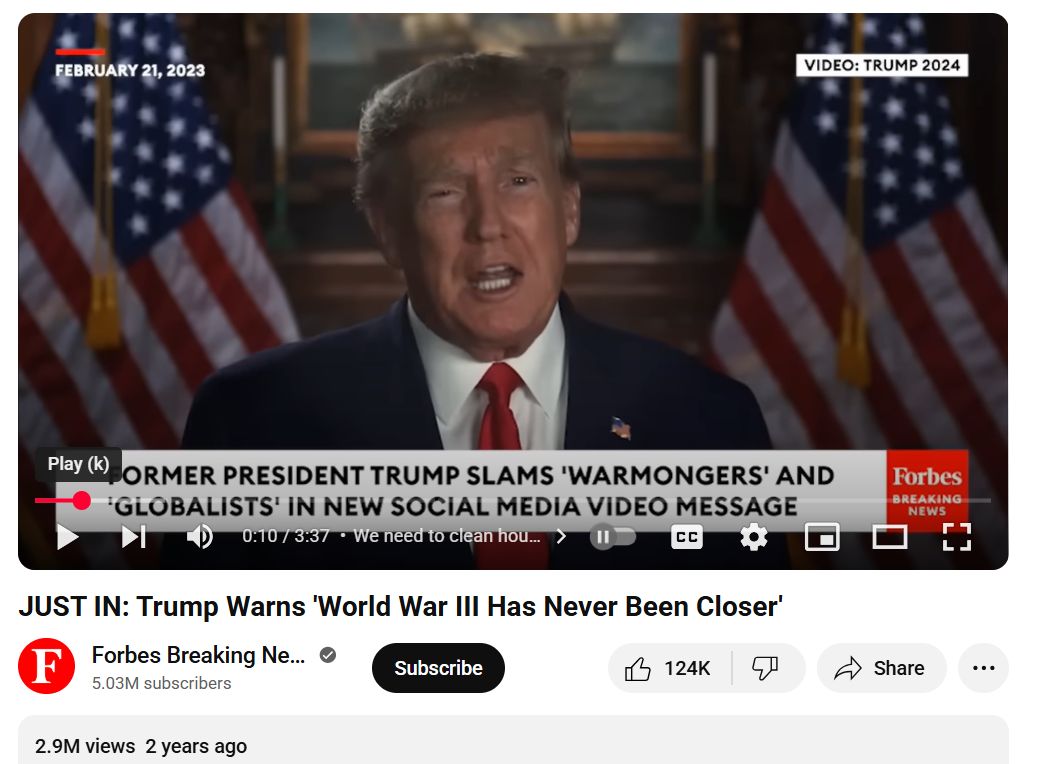Screen dimensions: 1037x764
Task: Expand chapter 'We need to clean hou...' chevron
Action: (x=561, y=536)
